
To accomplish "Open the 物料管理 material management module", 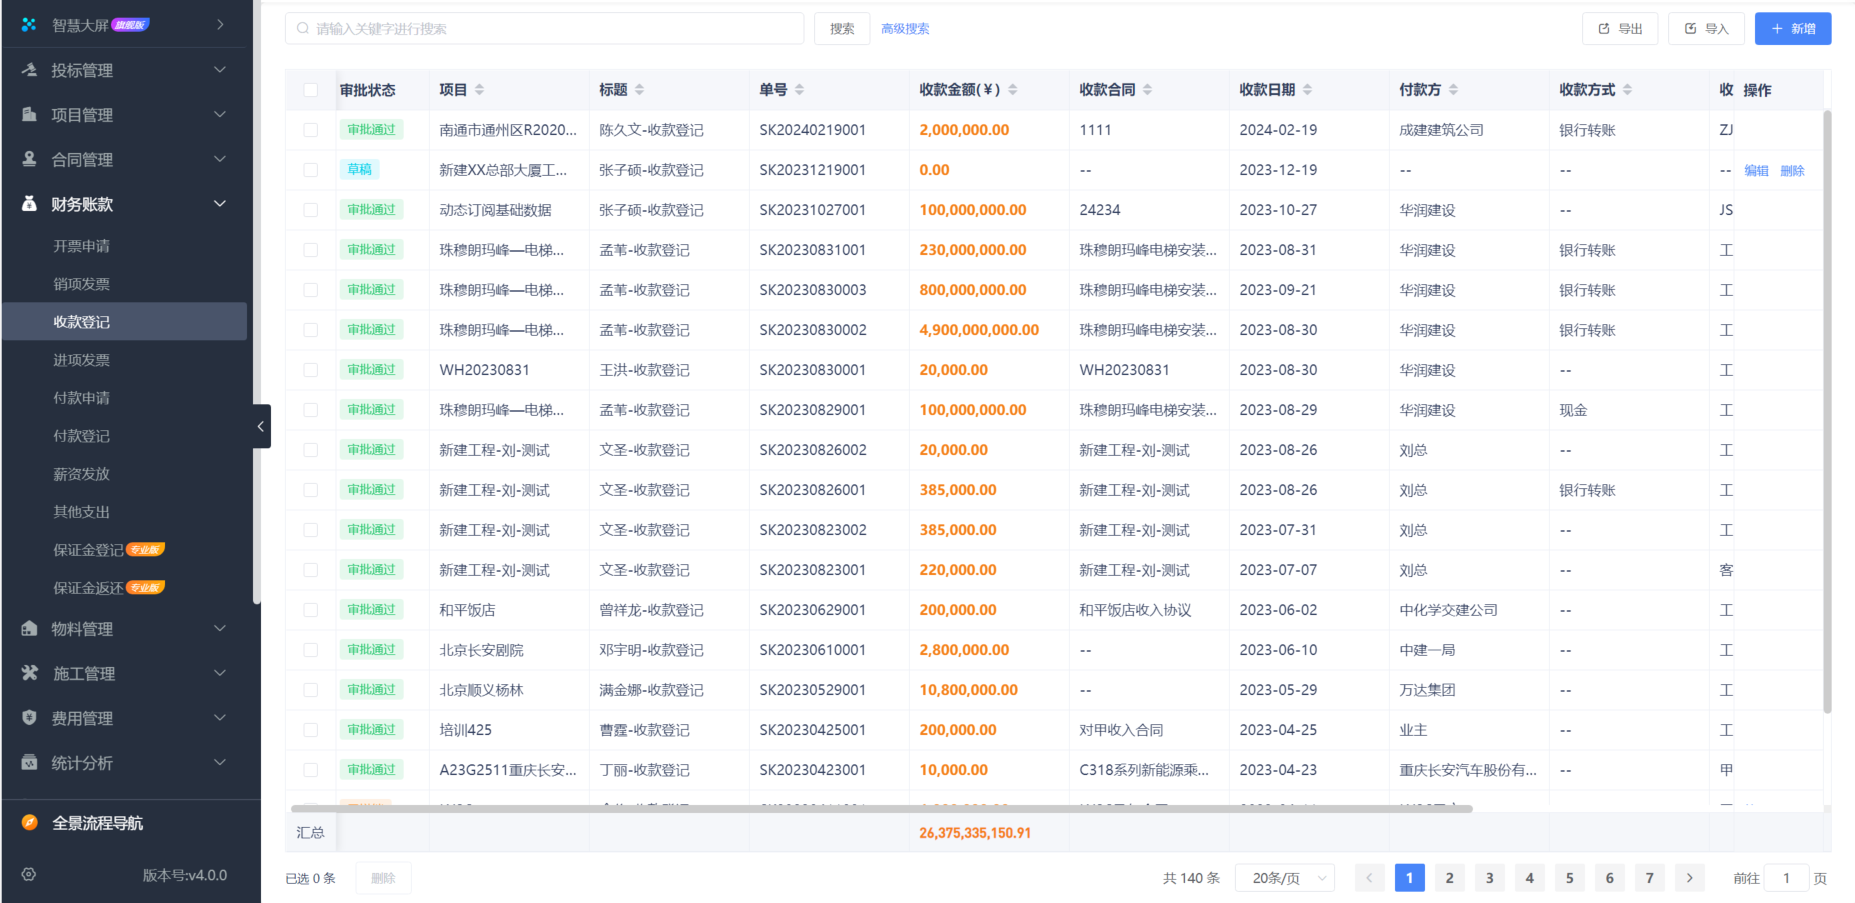I will (x=30, y=628).
